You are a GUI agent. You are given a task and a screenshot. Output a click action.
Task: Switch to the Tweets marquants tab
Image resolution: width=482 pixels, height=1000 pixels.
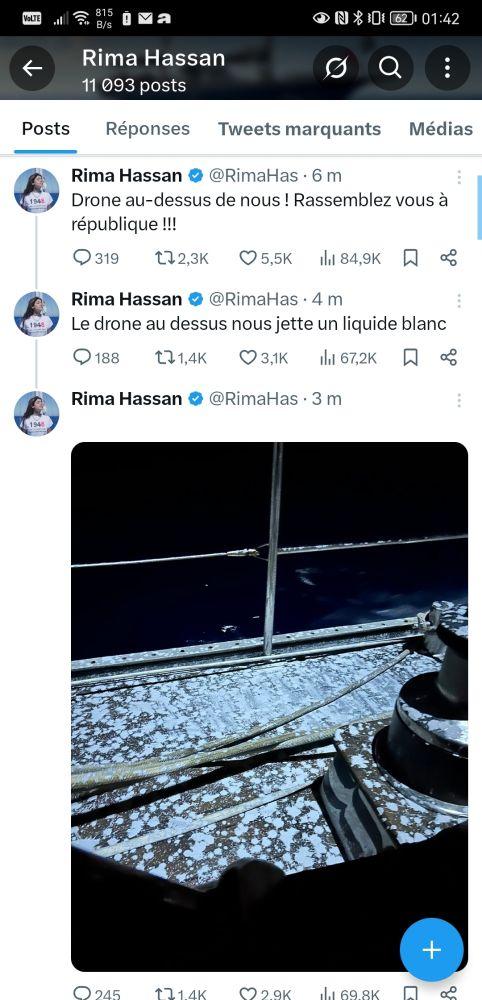[300, 129]
